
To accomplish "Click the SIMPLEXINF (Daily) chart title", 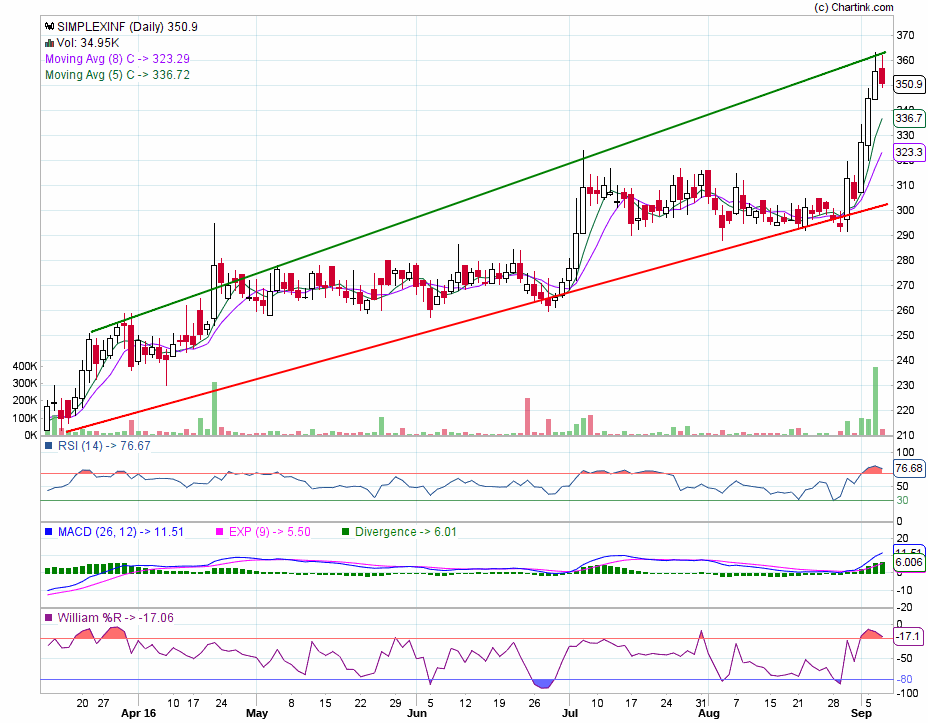I will point(125,27).
